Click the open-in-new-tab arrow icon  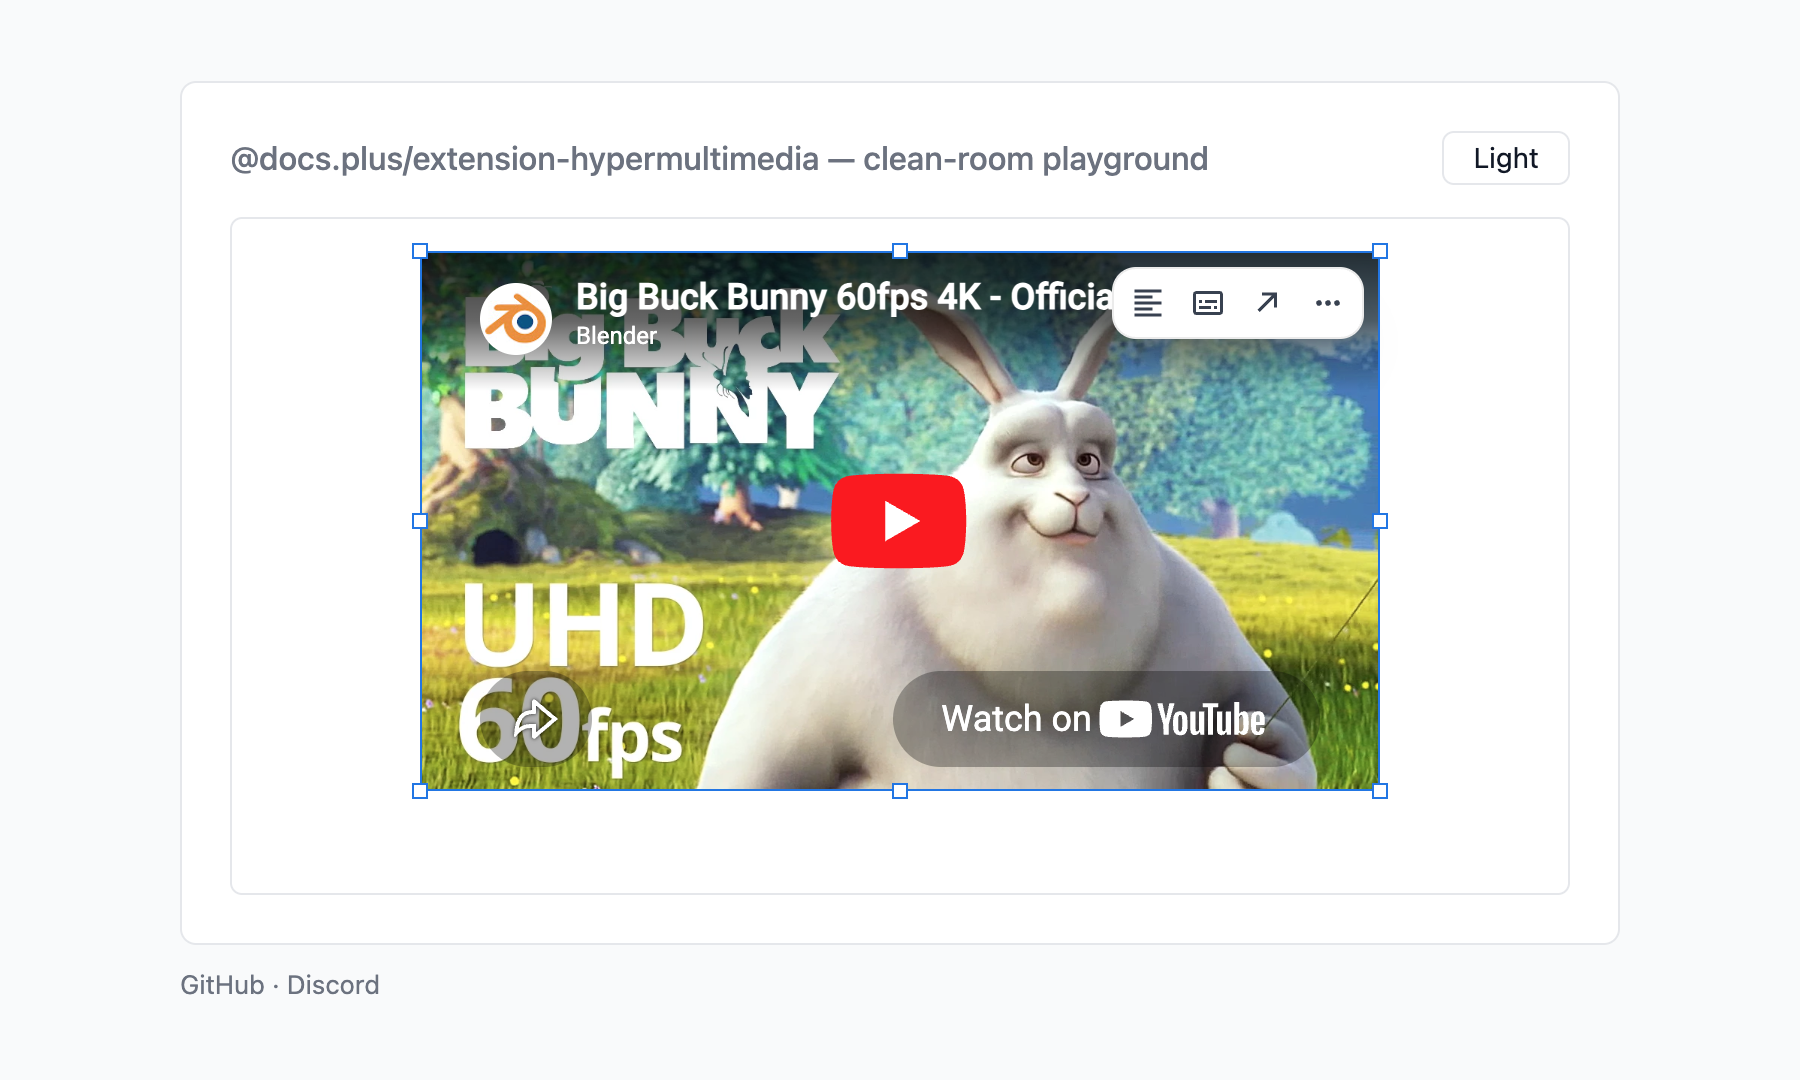[x=1268, y=302]
